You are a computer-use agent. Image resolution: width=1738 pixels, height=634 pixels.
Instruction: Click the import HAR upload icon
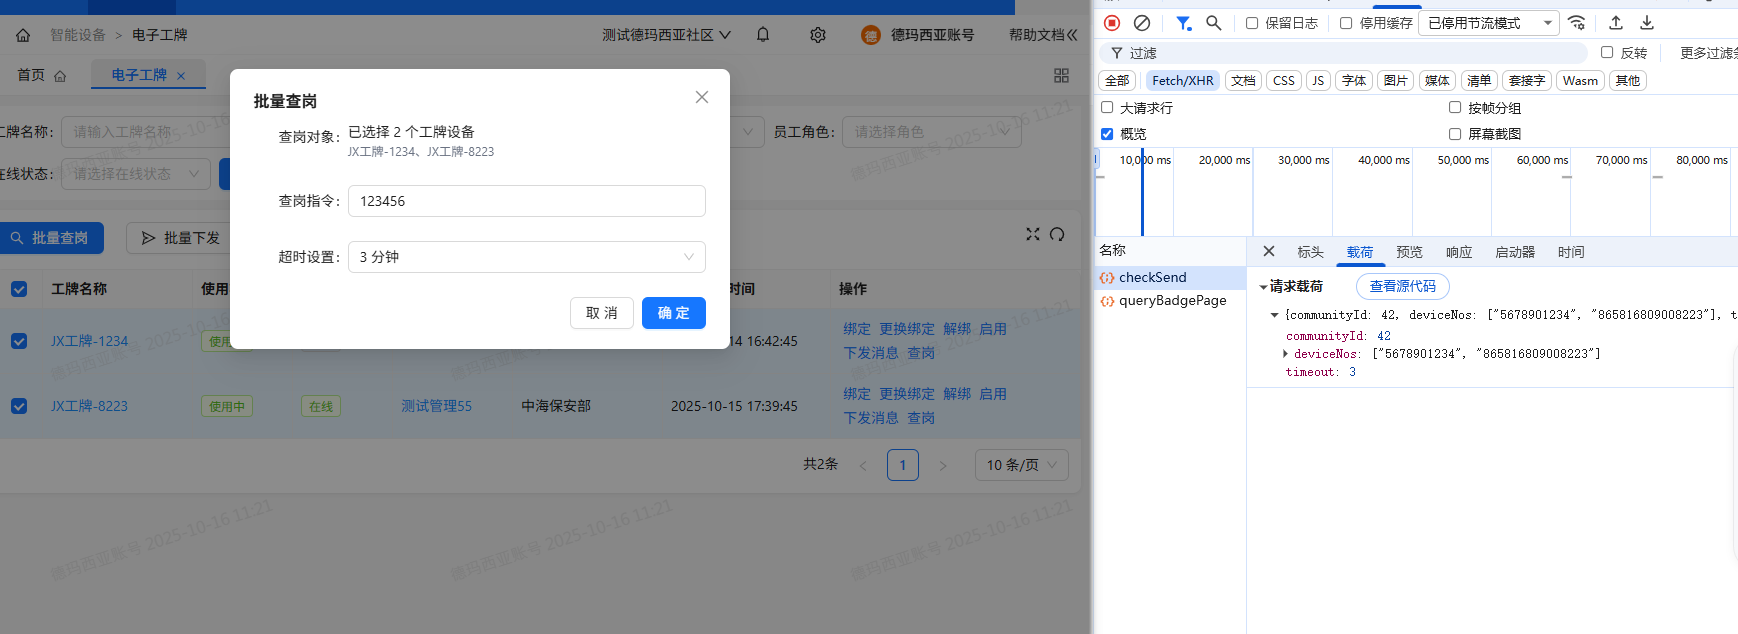(1616, 23)
